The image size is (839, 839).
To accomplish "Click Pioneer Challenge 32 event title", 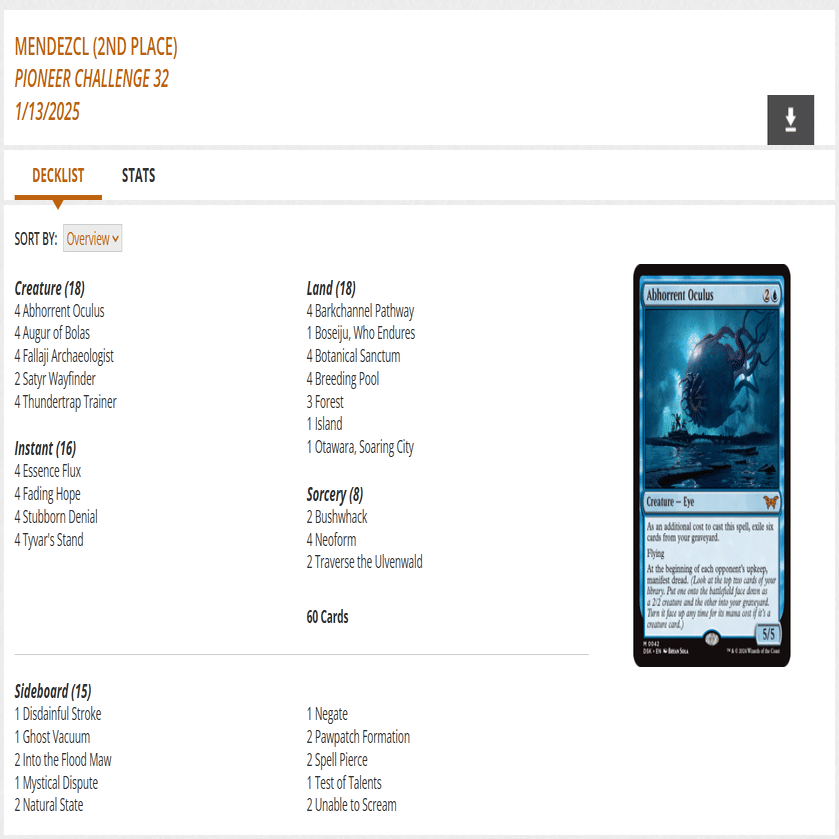I will point(91,79).
